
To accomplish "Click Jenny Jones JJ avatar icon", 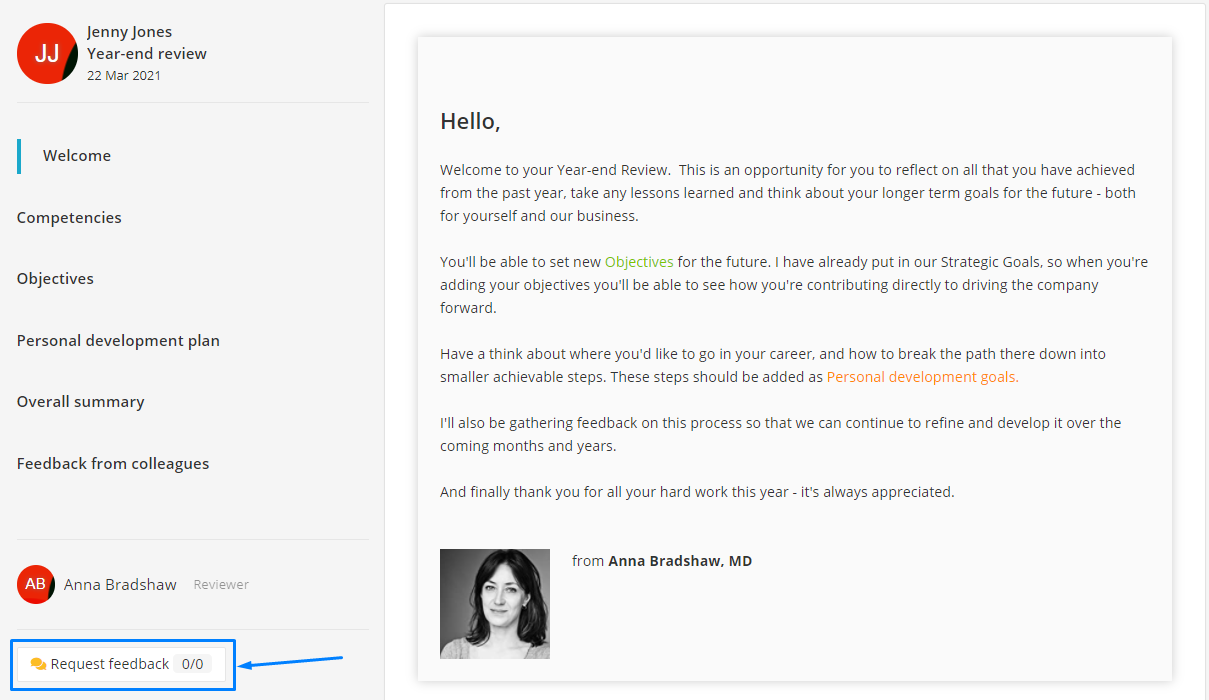I will coord(47,54).
